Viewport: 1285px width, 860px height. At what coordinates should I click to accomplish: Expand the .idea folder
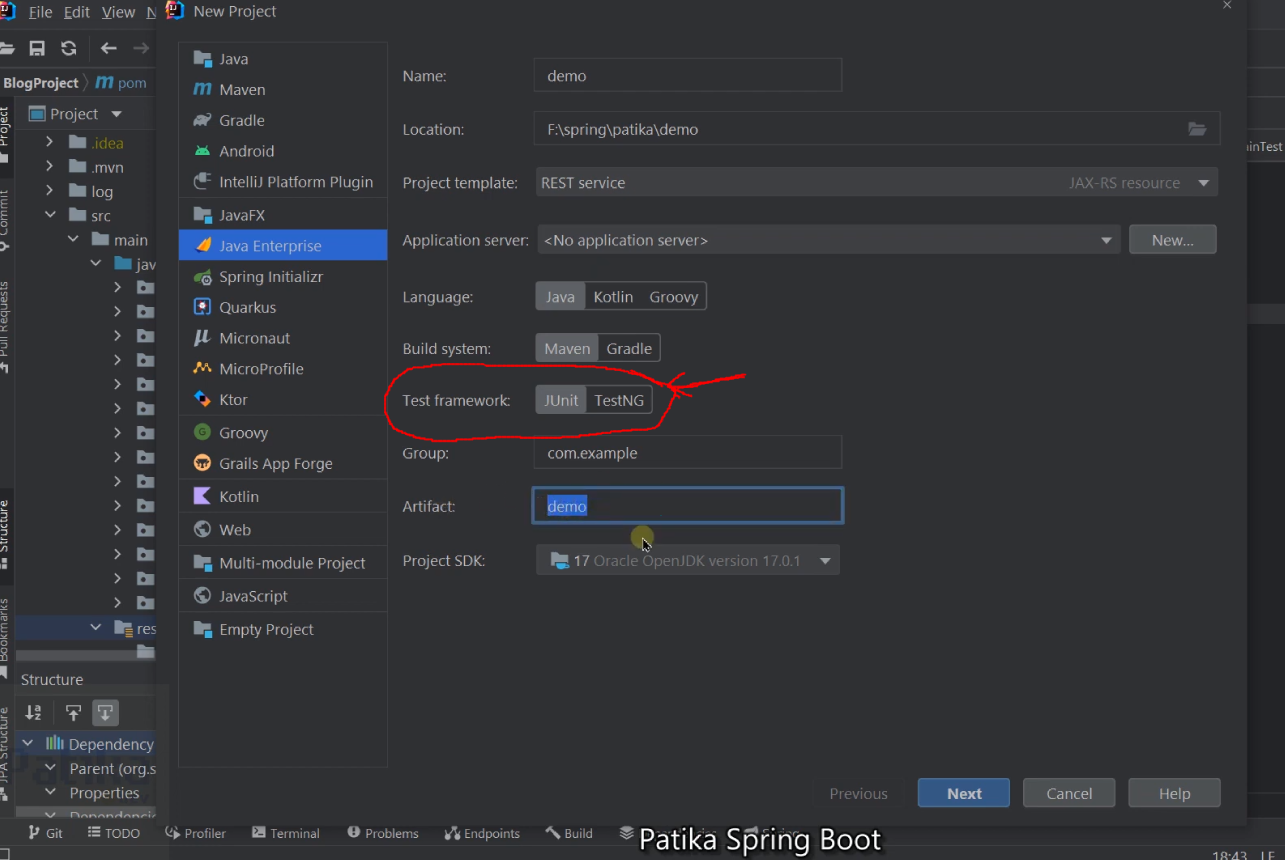49,143
